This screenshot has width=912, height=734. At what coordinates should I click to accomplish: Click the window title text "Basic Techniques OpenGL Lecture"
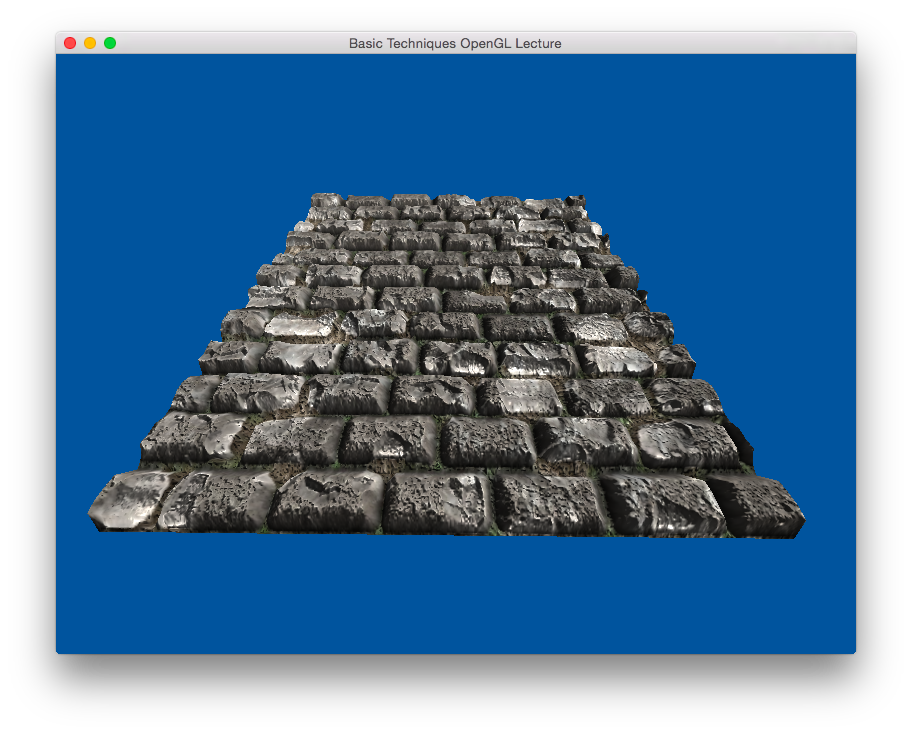point(455,43)
